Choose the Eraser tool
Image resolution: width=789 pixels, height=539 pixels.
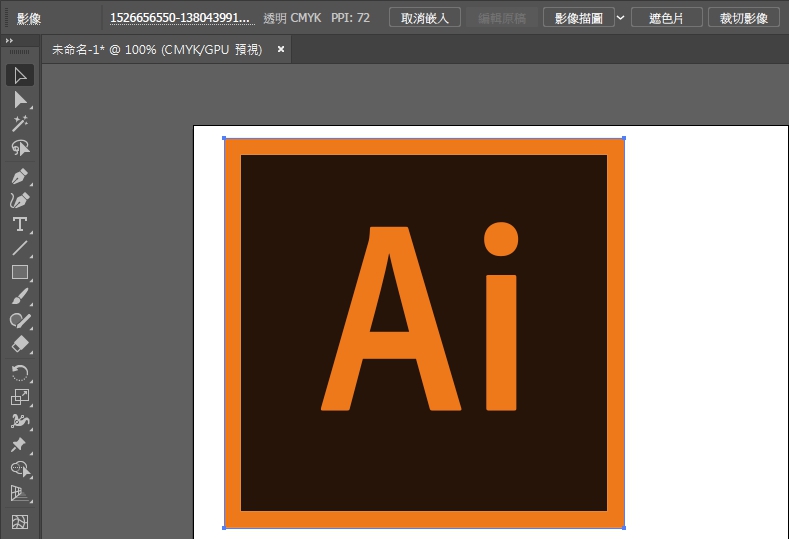(20, 345)
